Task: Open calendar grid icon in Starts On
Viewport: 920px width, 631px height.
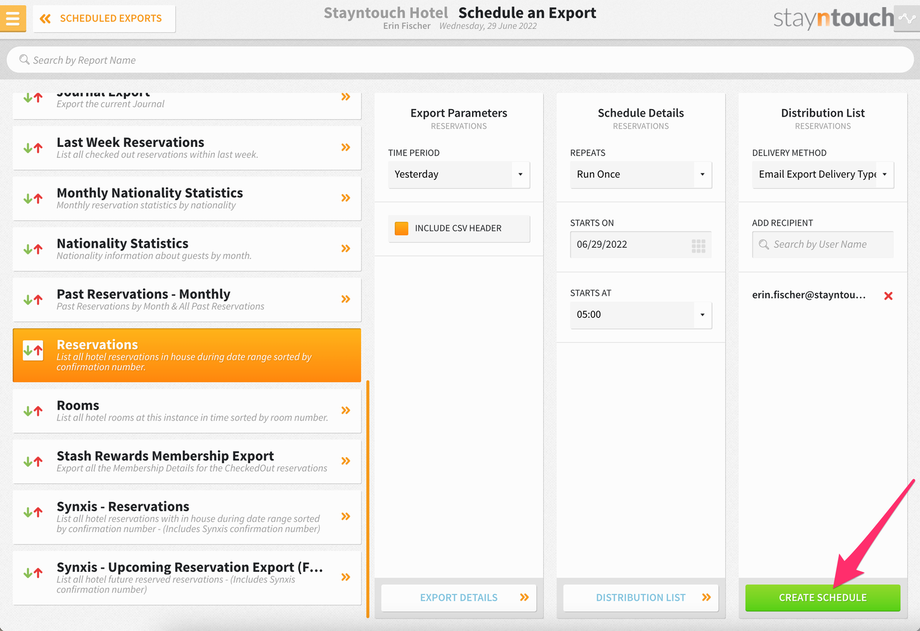Action: [x=698, y=246]
